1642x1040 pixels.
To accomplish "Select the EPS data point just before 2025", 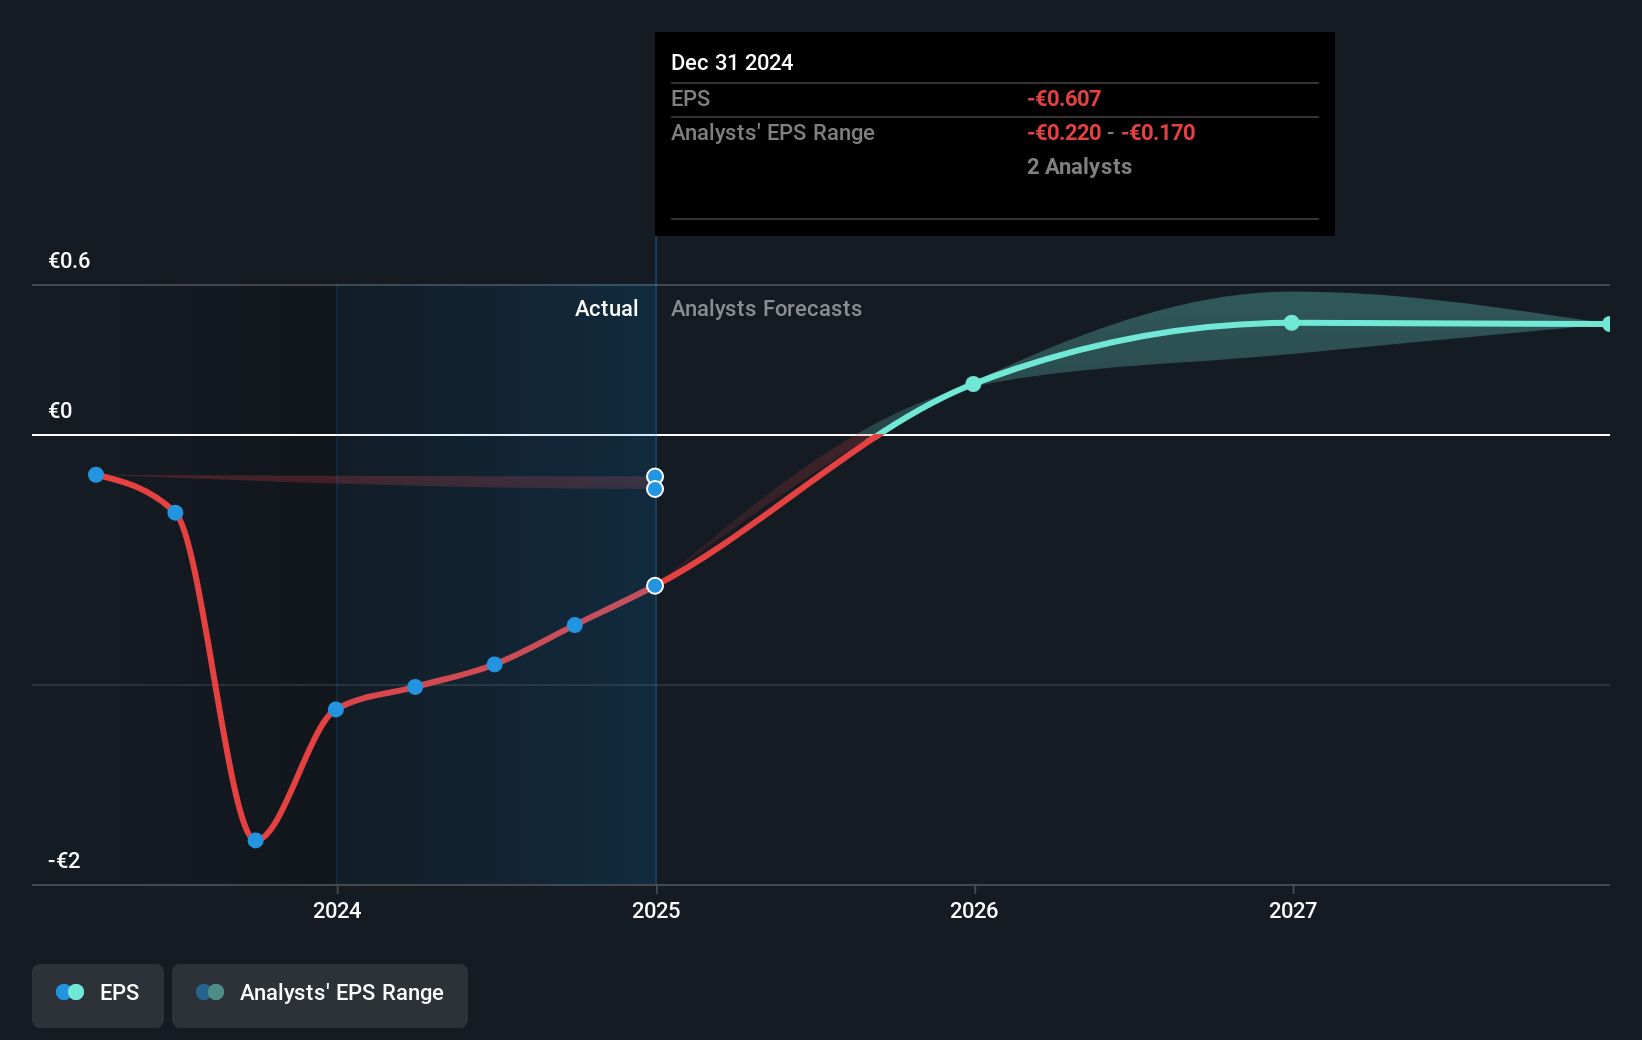I will coord(575,625).
